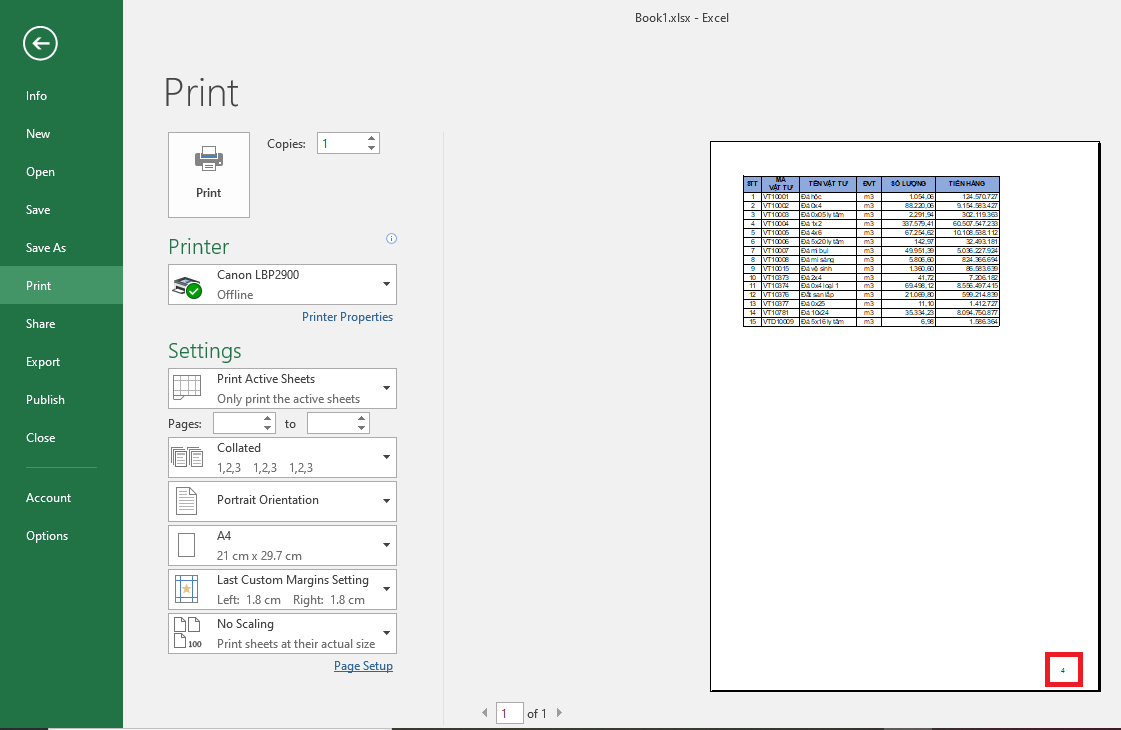Click the current page number box
This screenshot has width=1121, height=730.
510,713
